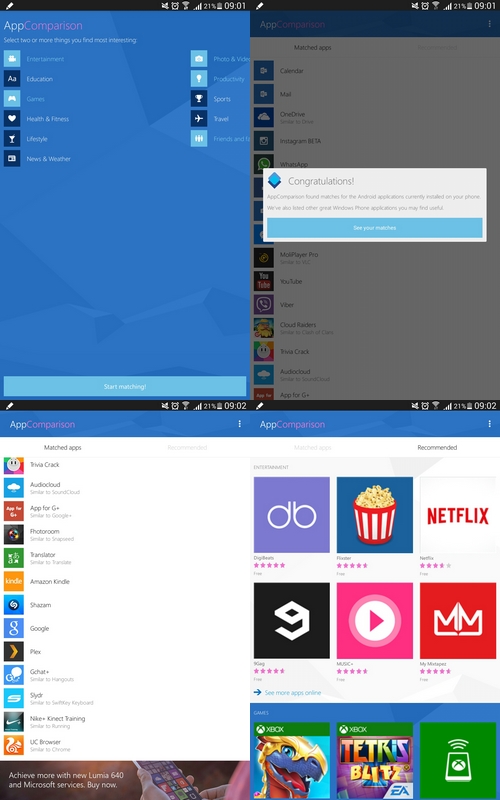This screenshot has width=500, height=800.
Task: Open the Xbox dragon game tile
Action: 292,761
